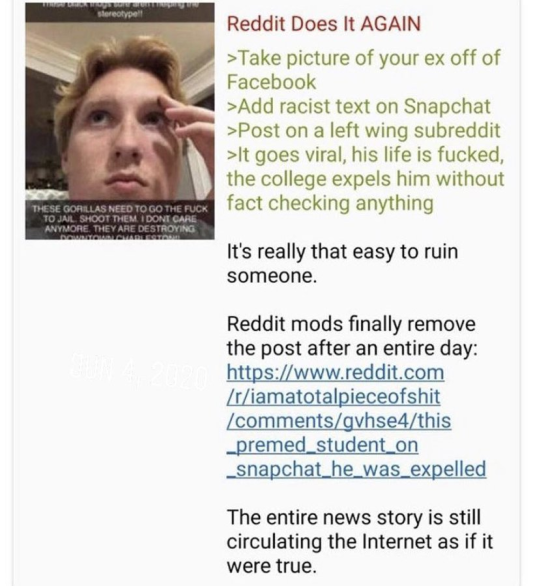The image size is (533, 586).
Task: Open the https://www.reddit.com link line
Action: [x=336, y=372]
